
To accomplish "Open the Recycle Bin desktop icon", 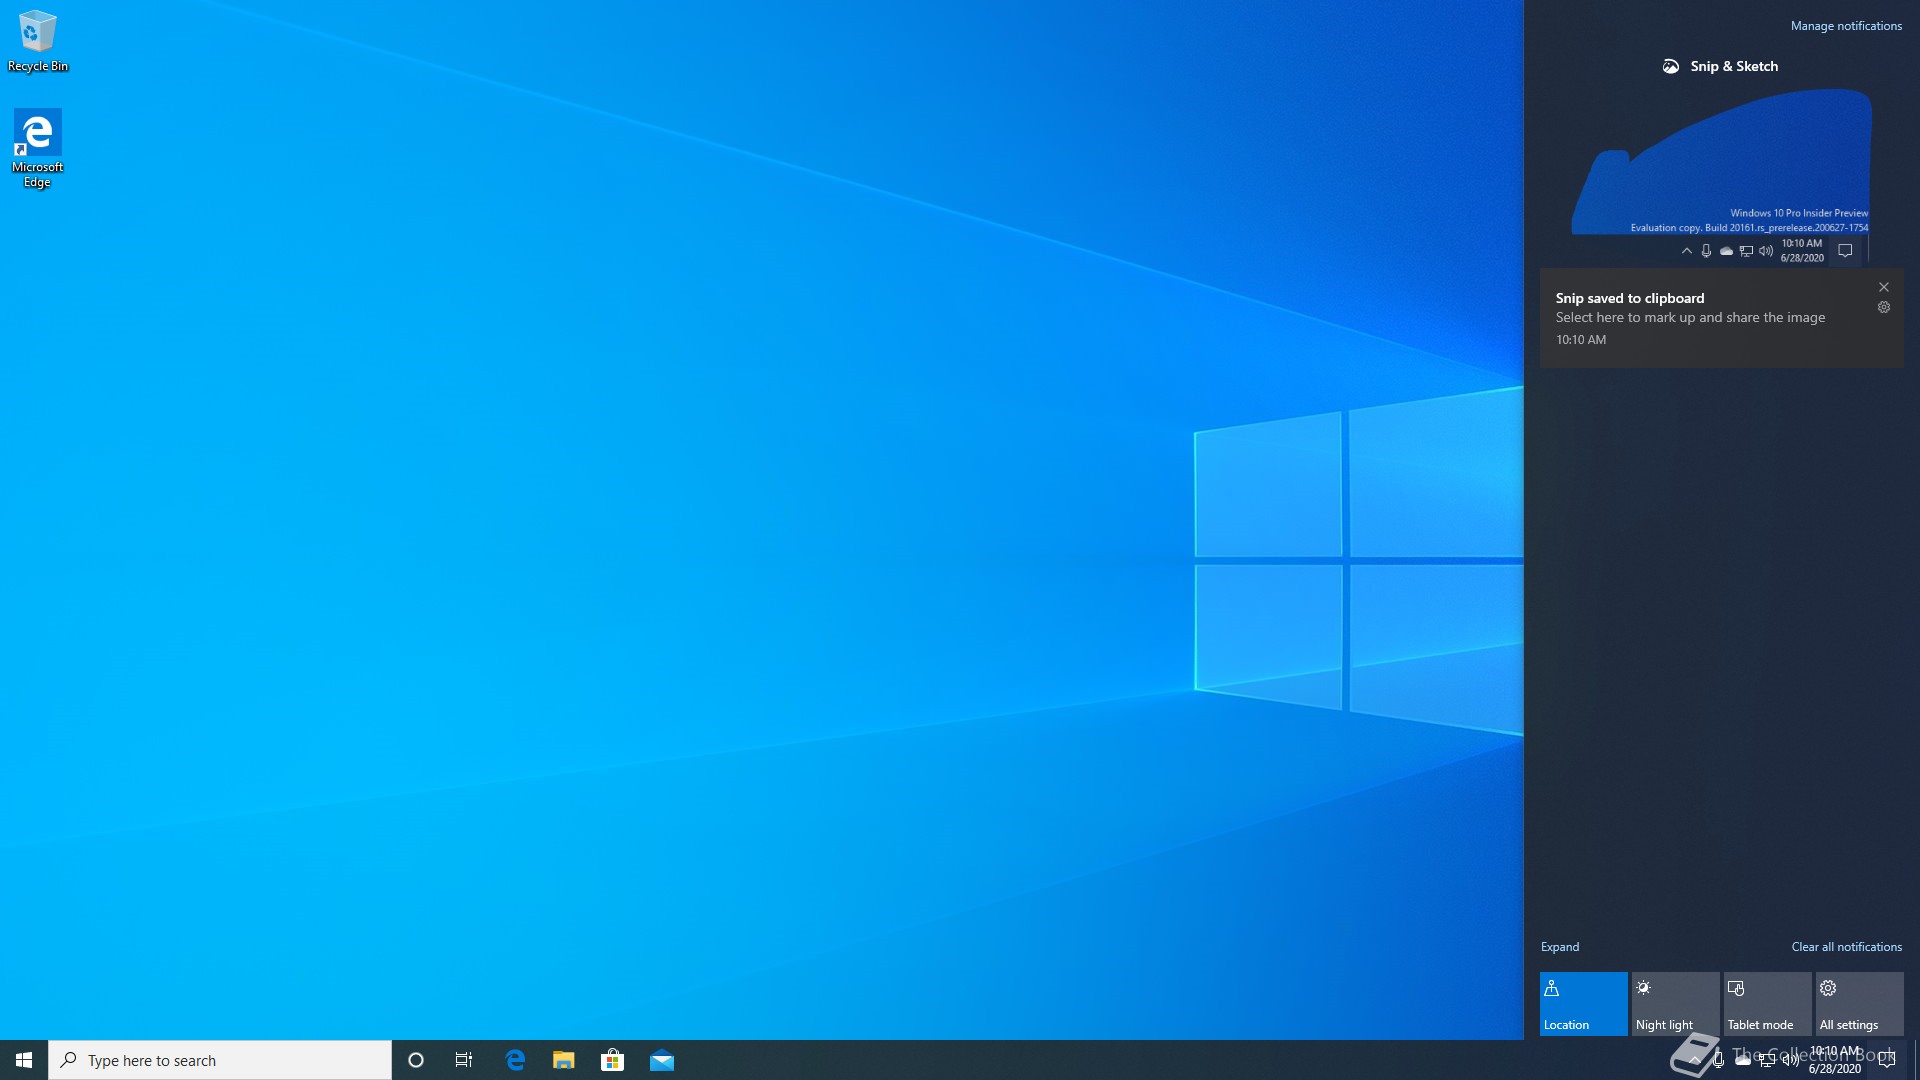I will [37, 41].
